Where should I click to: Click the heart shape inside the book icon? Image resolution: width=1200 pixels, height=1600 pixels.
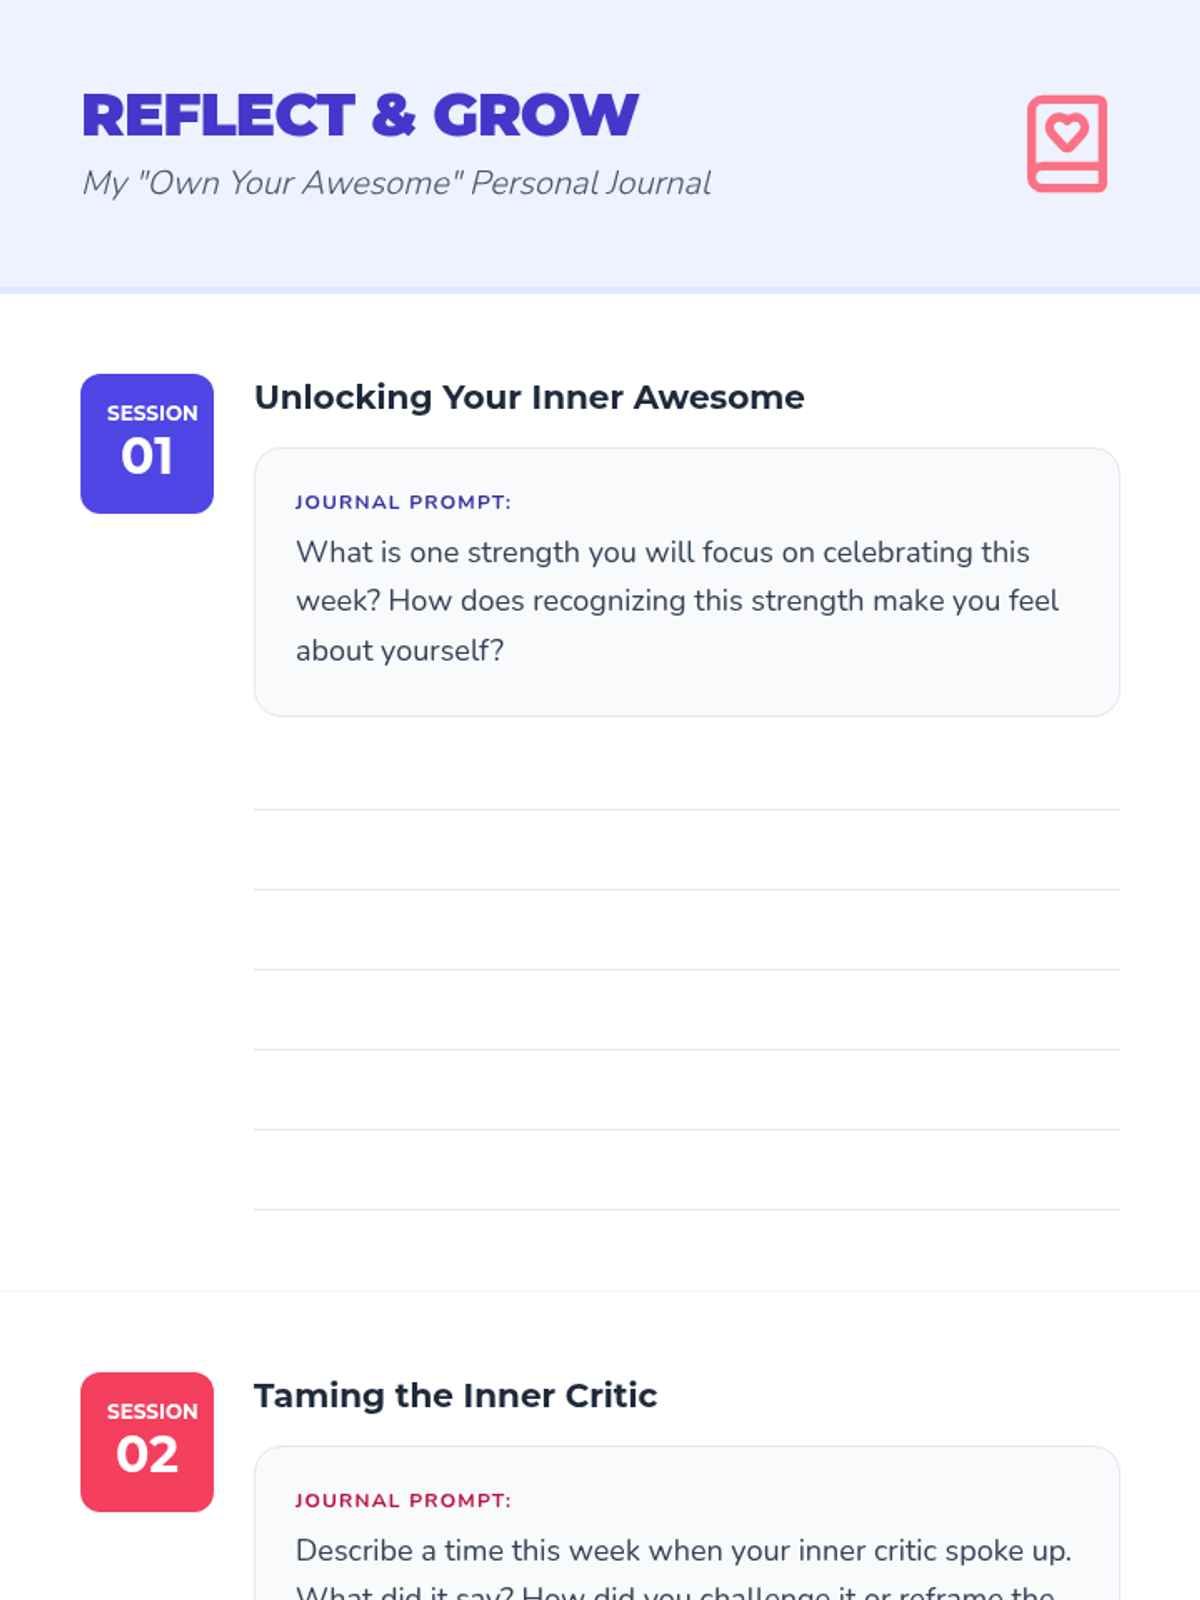[x=1067, y=131]
